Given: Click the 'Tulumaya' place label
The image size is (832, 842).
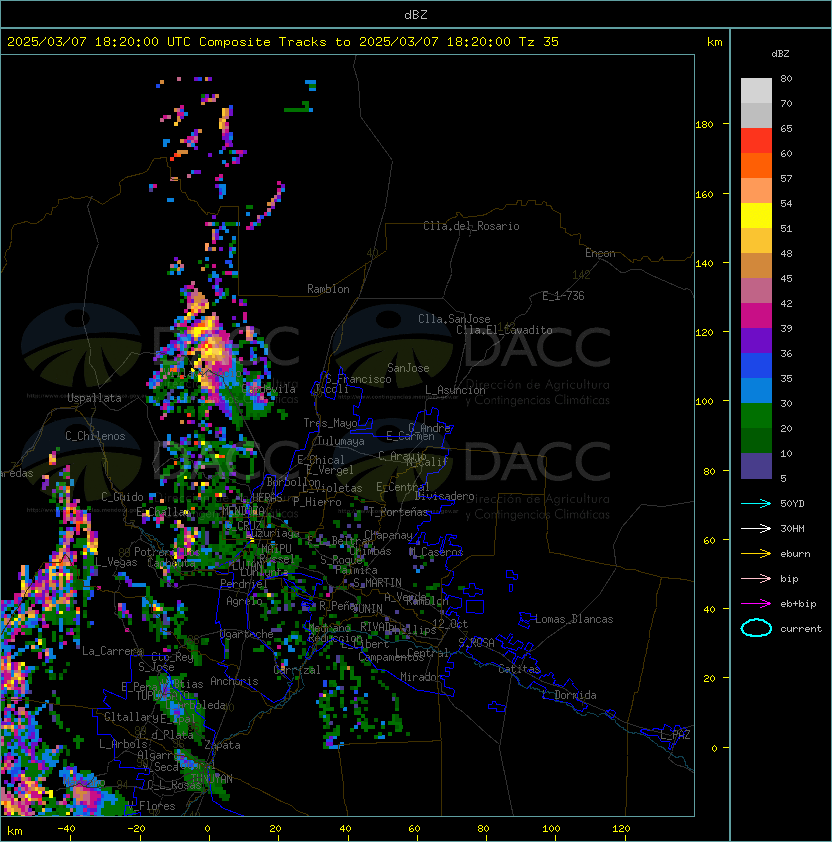Looking at the screenshot, I should point(341,441).
